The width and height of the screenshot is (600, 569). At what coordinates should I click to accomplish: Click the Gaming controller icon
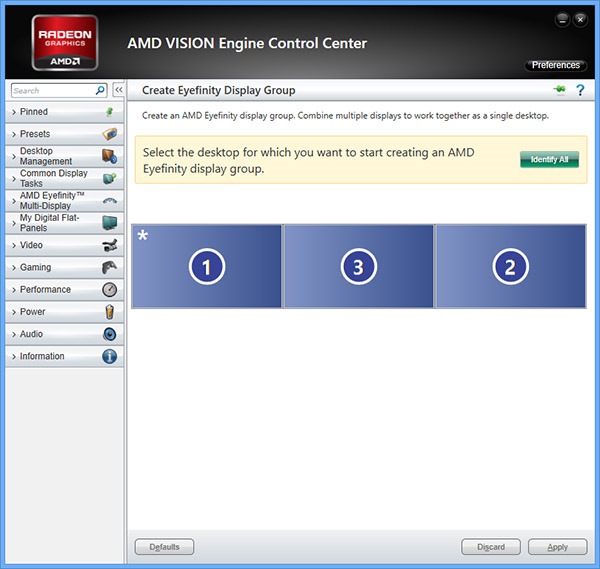coord(110,267)
